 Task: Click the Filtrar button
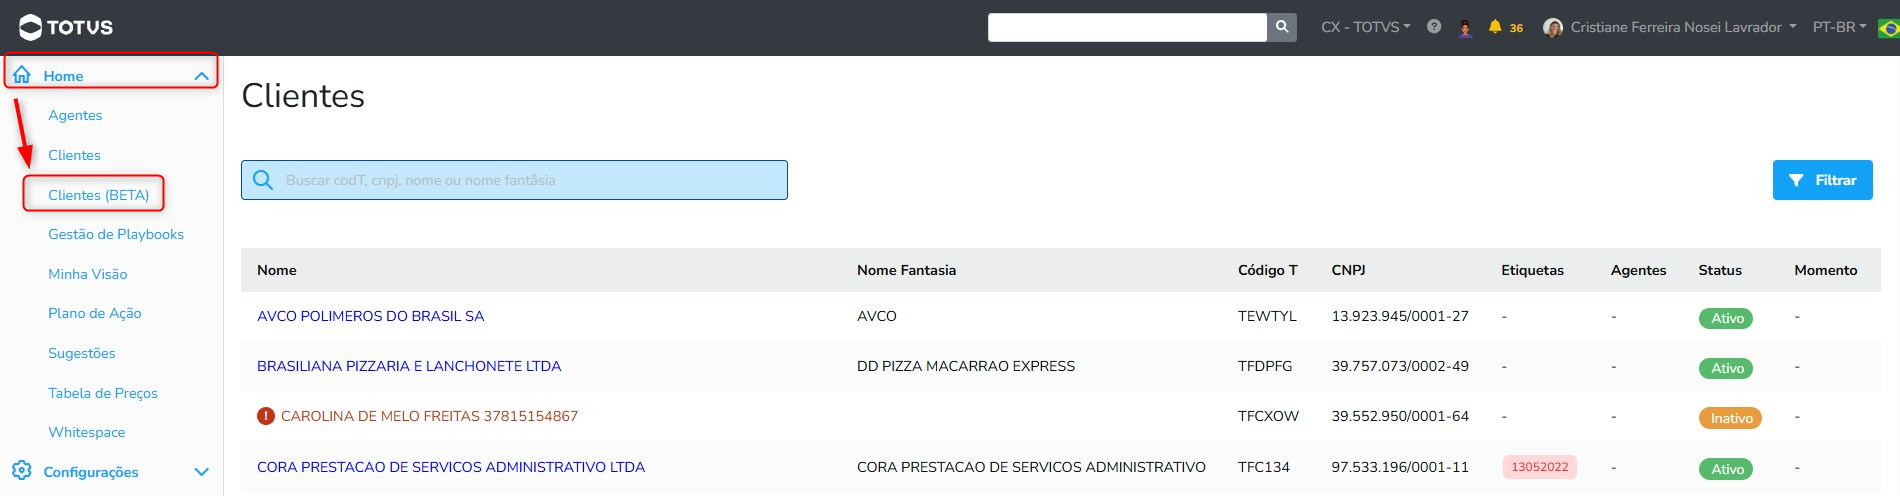point(1822,180)
